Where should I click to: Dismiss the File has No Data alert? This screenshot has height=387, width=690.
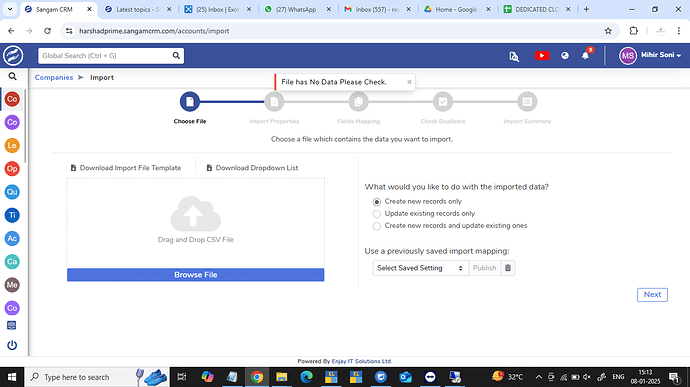click(x=409, y=82)
